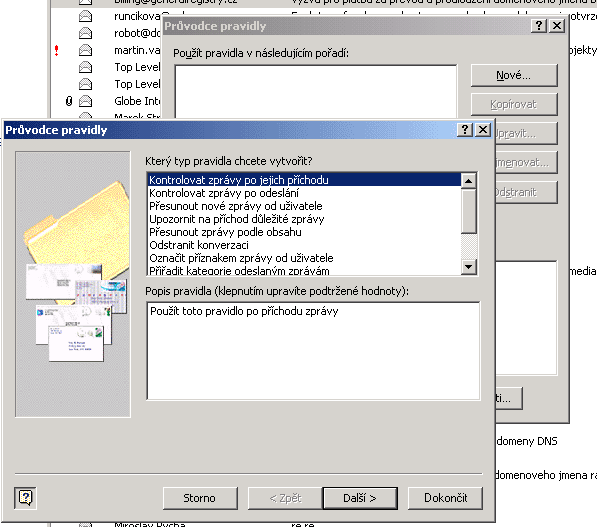Click the envelope icon beside Globe Int message

(85, 101)
